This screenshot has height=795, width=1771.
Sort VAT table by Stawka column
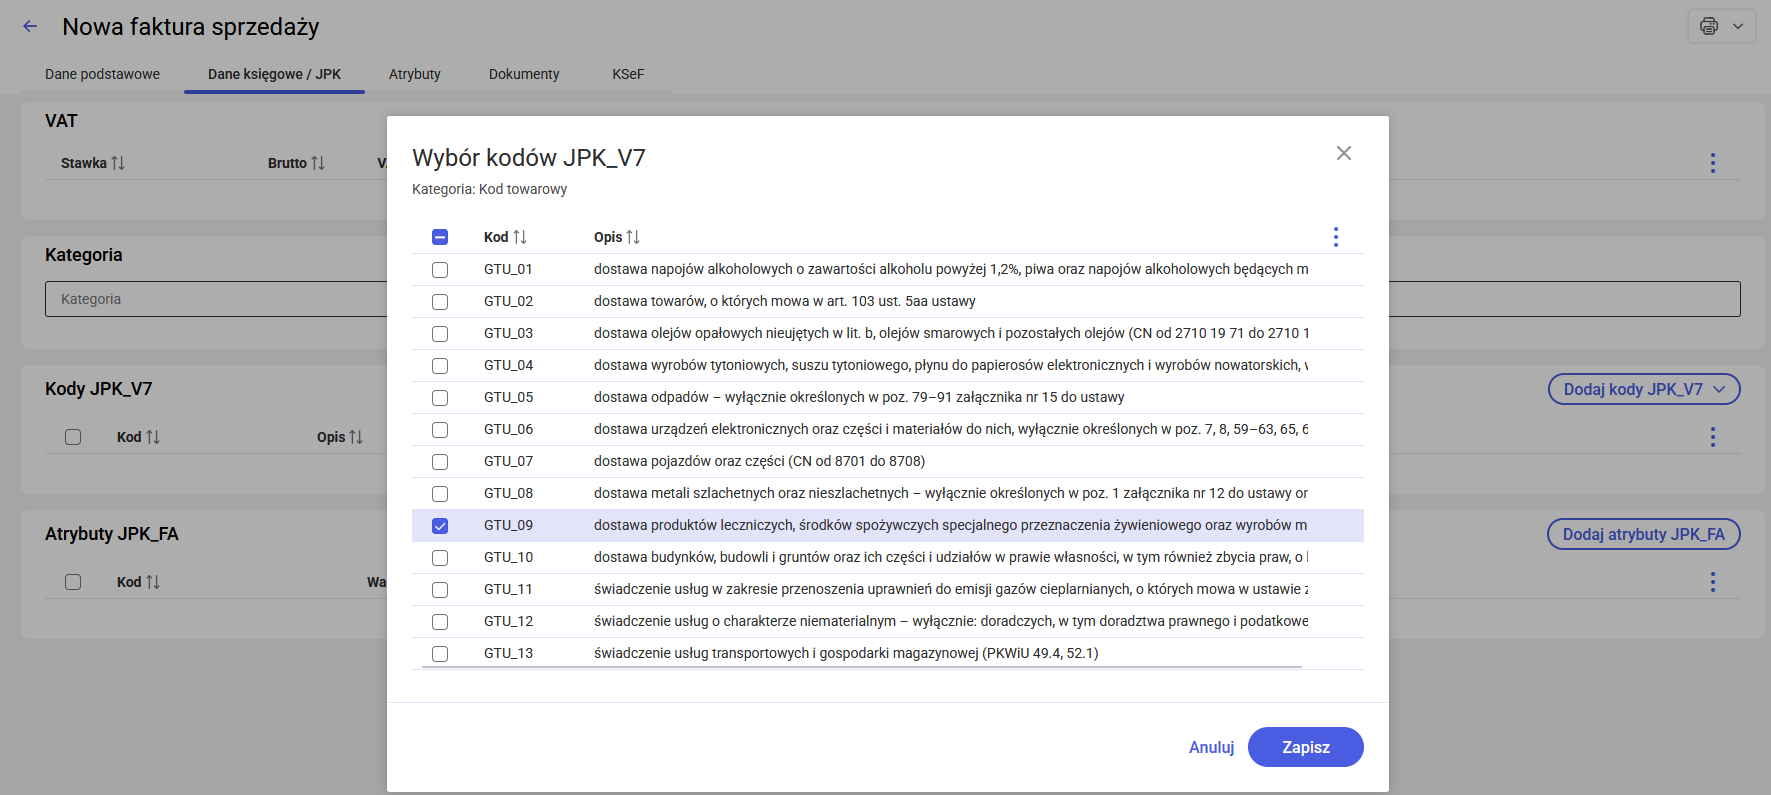click(x=92, y=163)
